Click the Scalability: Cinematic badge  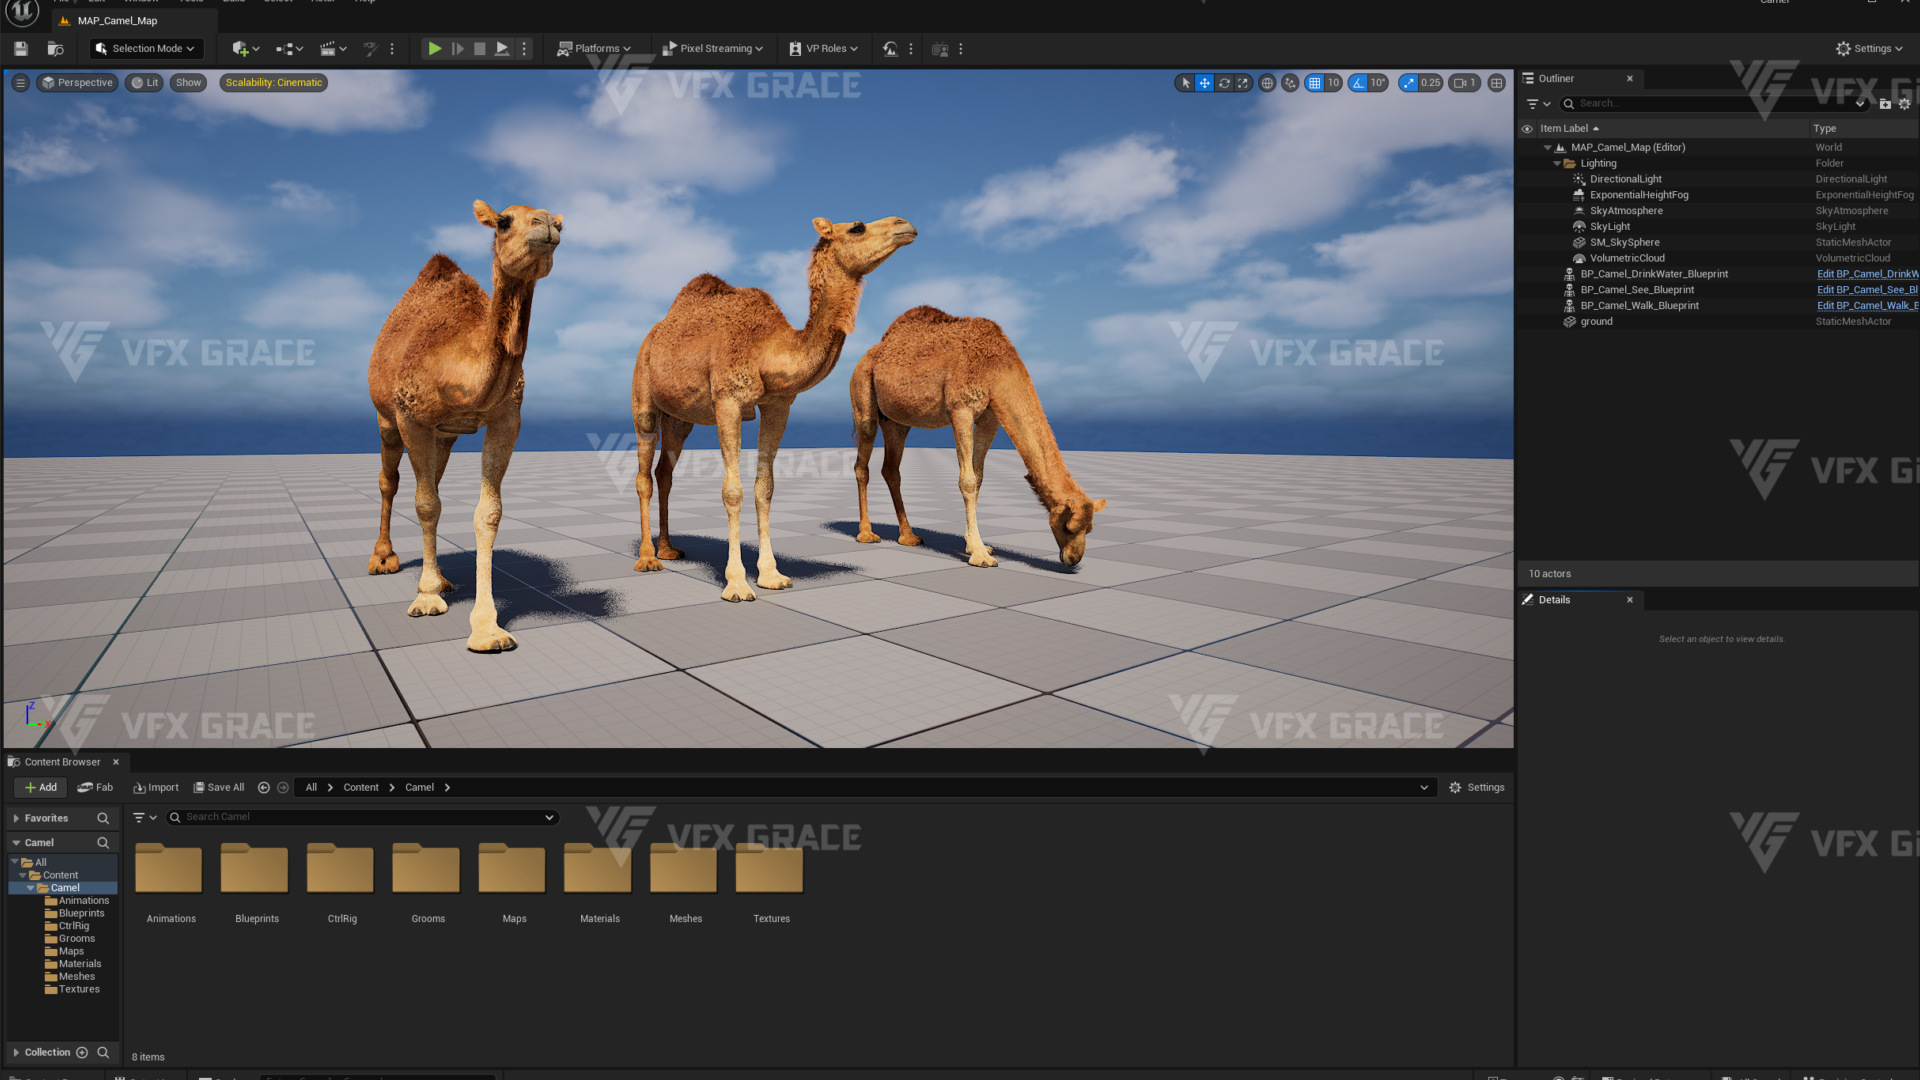pyautogui.click(x=274, y=83)
